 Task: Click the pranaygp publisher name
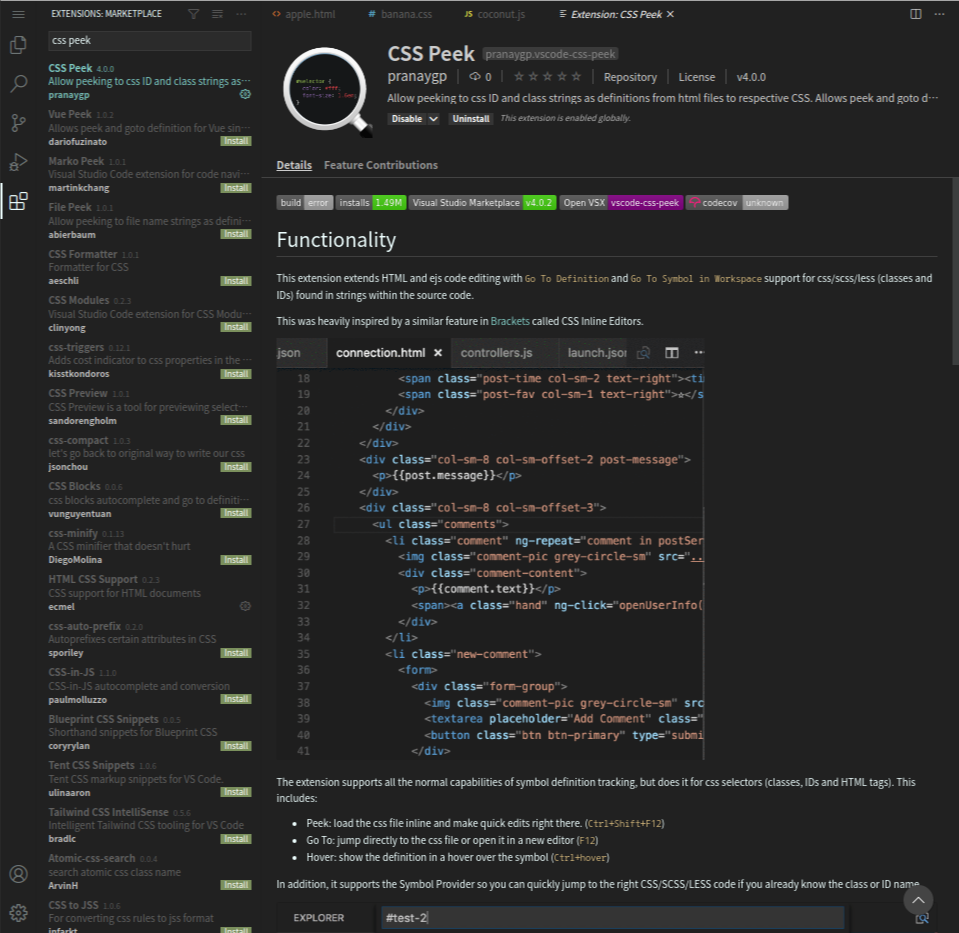(x=417, y=76)
